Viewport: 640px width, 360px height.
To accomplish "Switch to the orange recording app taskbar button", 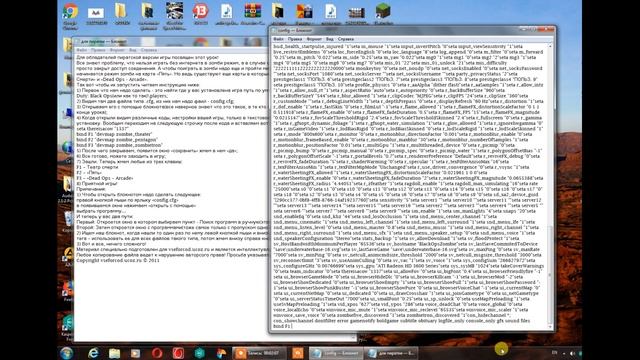I will (259, 353).
